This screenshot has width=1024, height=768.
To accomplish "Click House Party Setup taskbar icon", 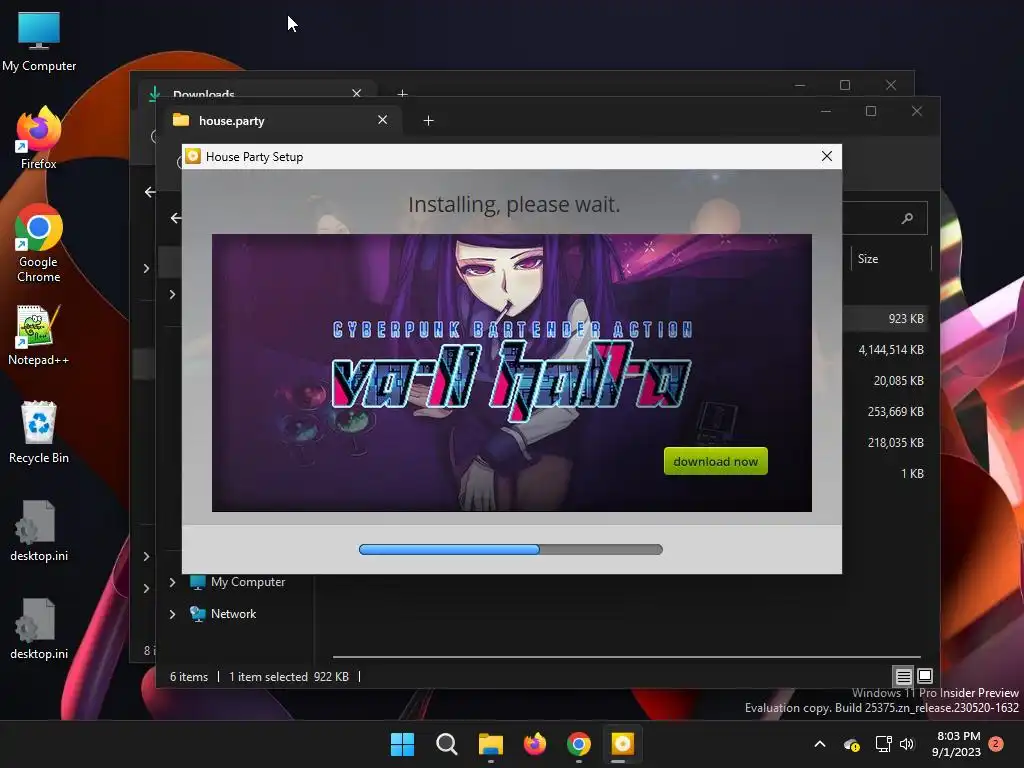I will (622, 744).
